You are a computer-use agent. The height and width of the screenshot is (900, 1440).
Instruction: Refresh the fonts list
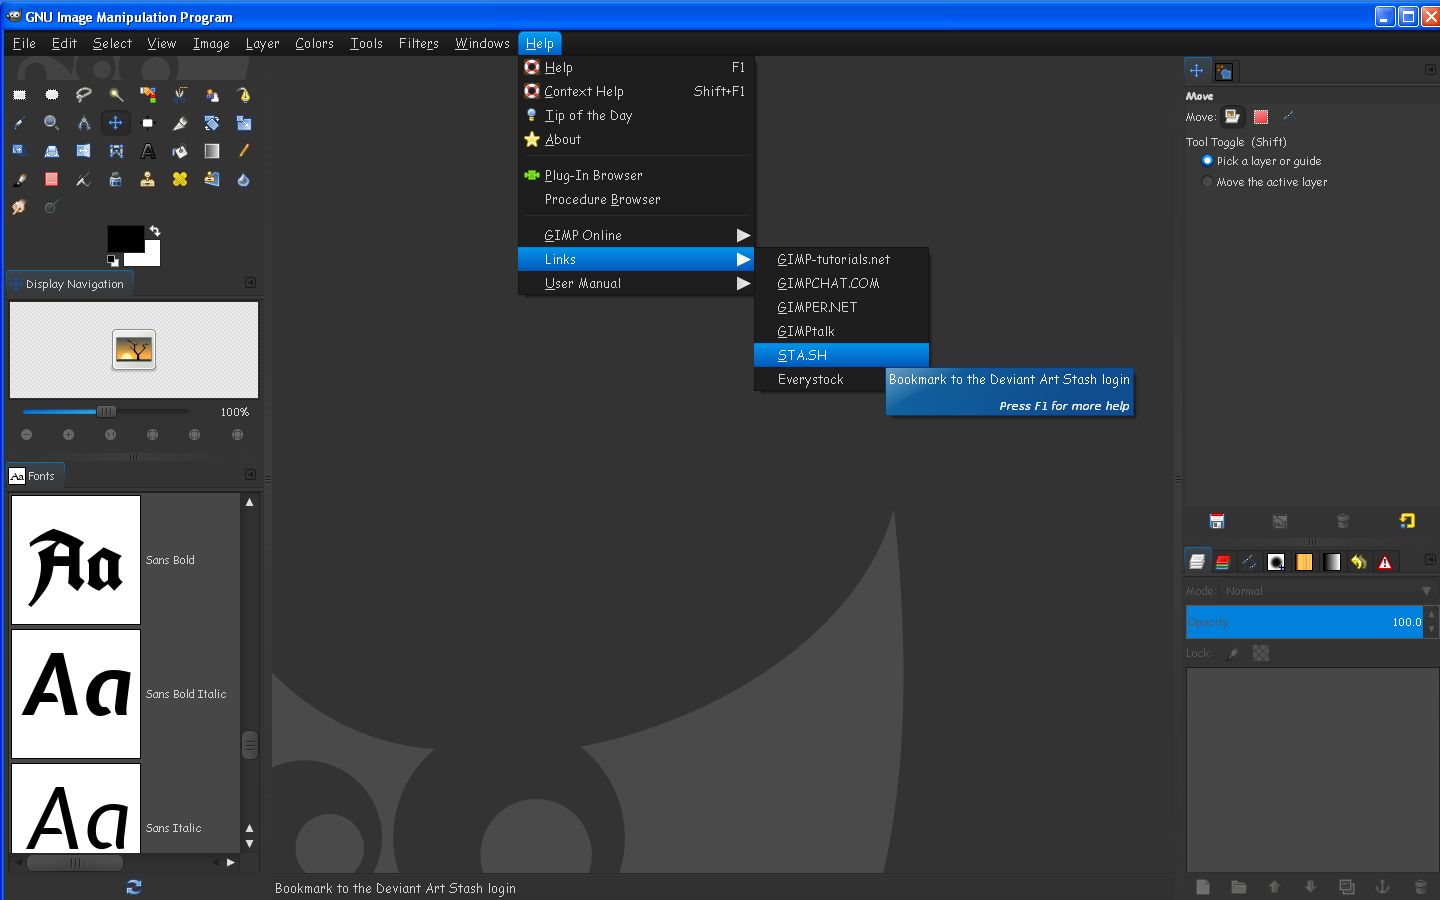[x=134, y=887]
